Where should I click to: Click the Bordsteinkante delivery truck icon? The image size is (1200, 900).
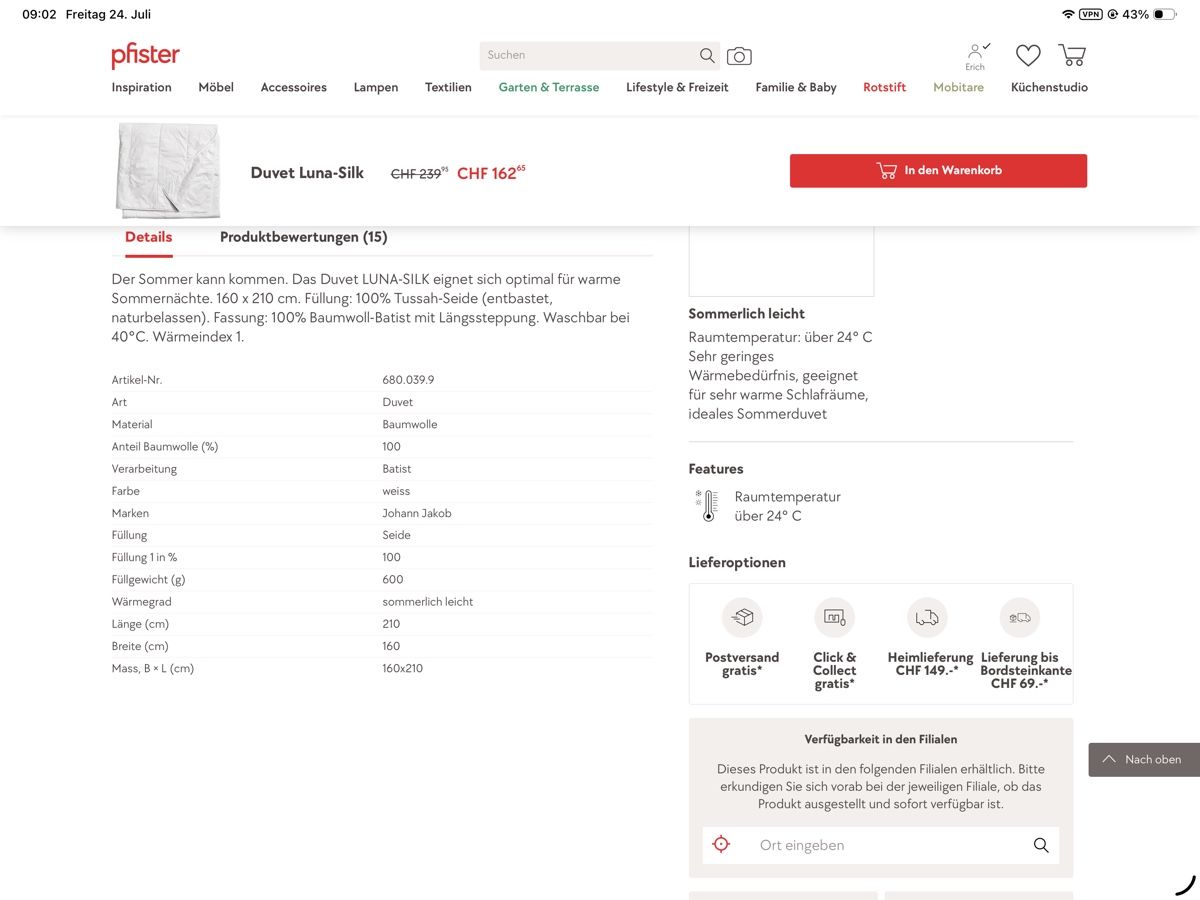pyautogui.click(x=1020, y=617)
